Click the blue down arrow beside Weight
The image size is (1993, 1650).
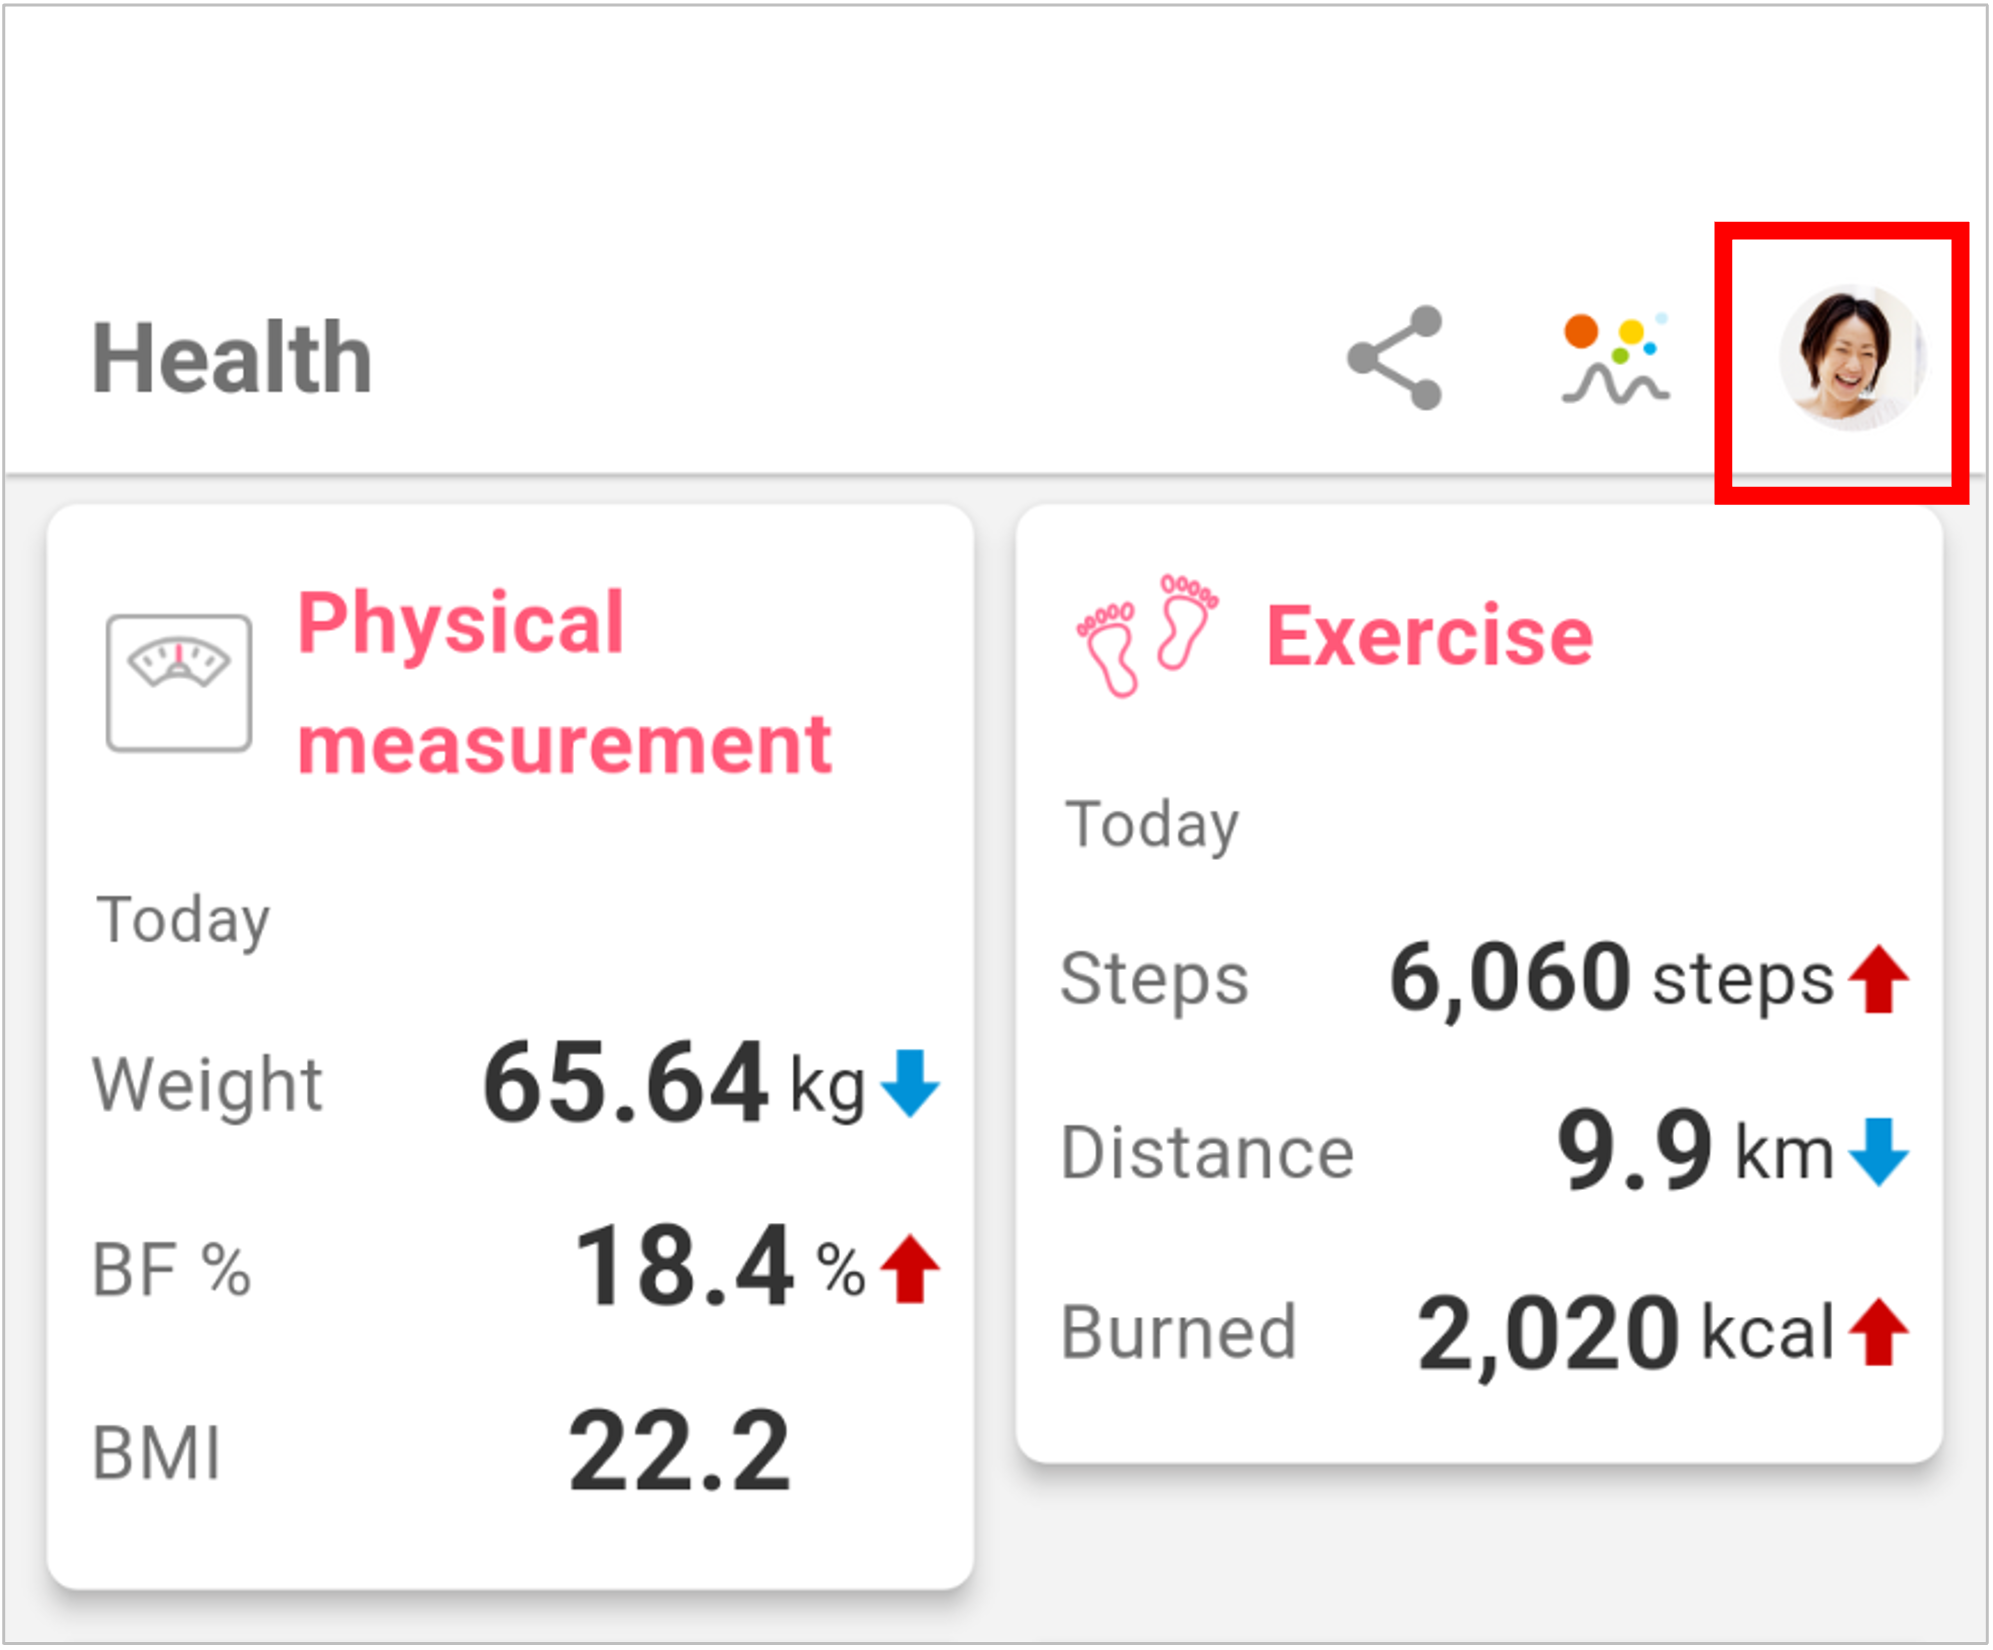click(910, 1083)
